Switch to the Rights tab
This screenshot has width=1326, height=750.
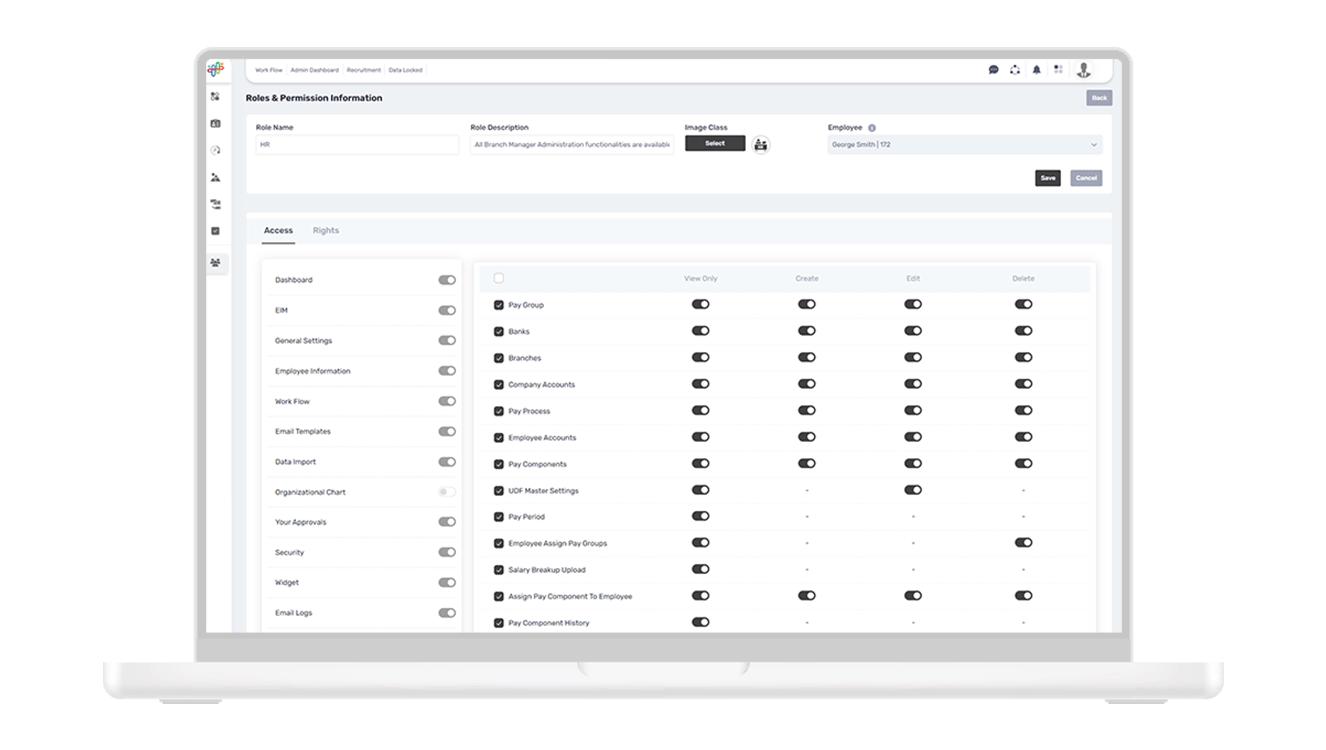326,231
